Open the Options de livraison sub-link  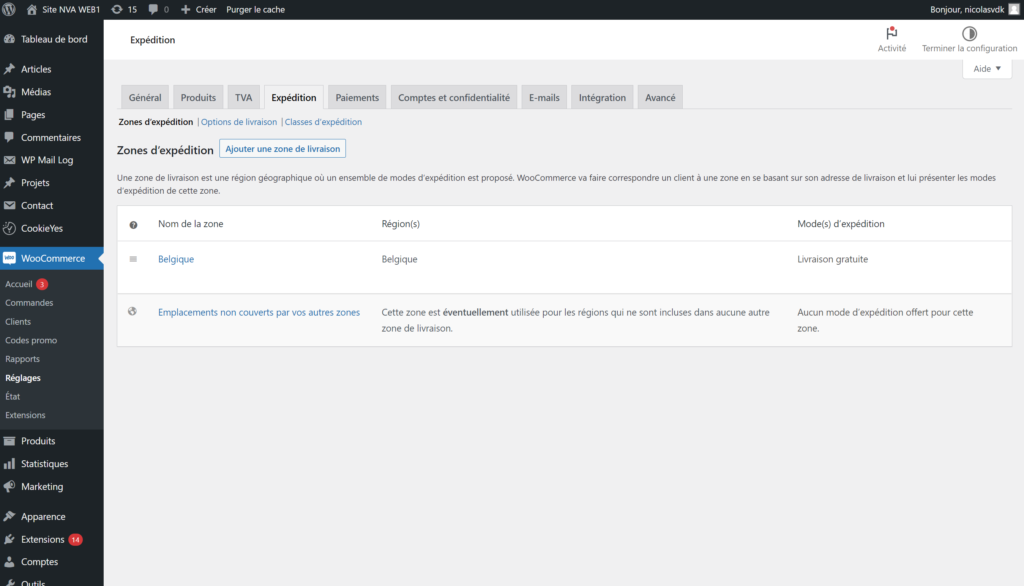click(x=239, y=122)
